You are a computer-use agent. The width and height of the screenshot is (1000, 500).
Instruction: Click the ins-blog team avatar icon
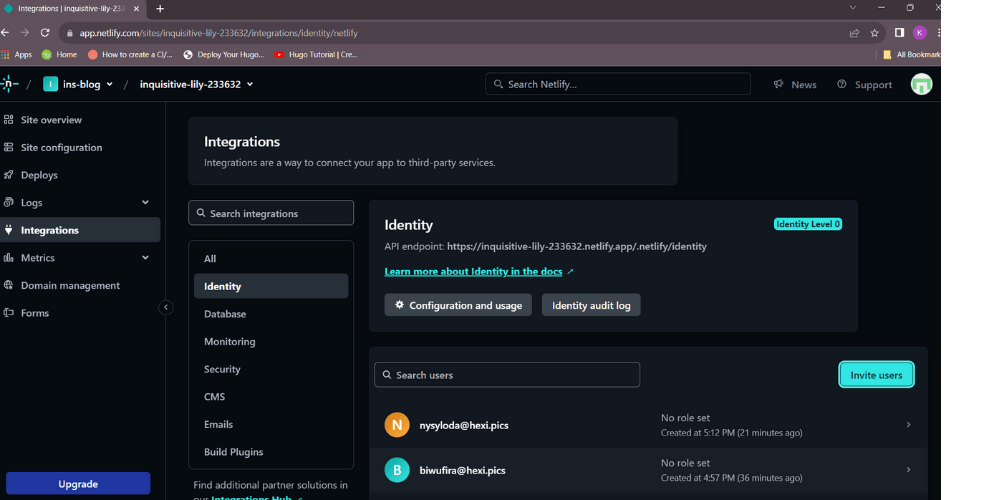50,84
